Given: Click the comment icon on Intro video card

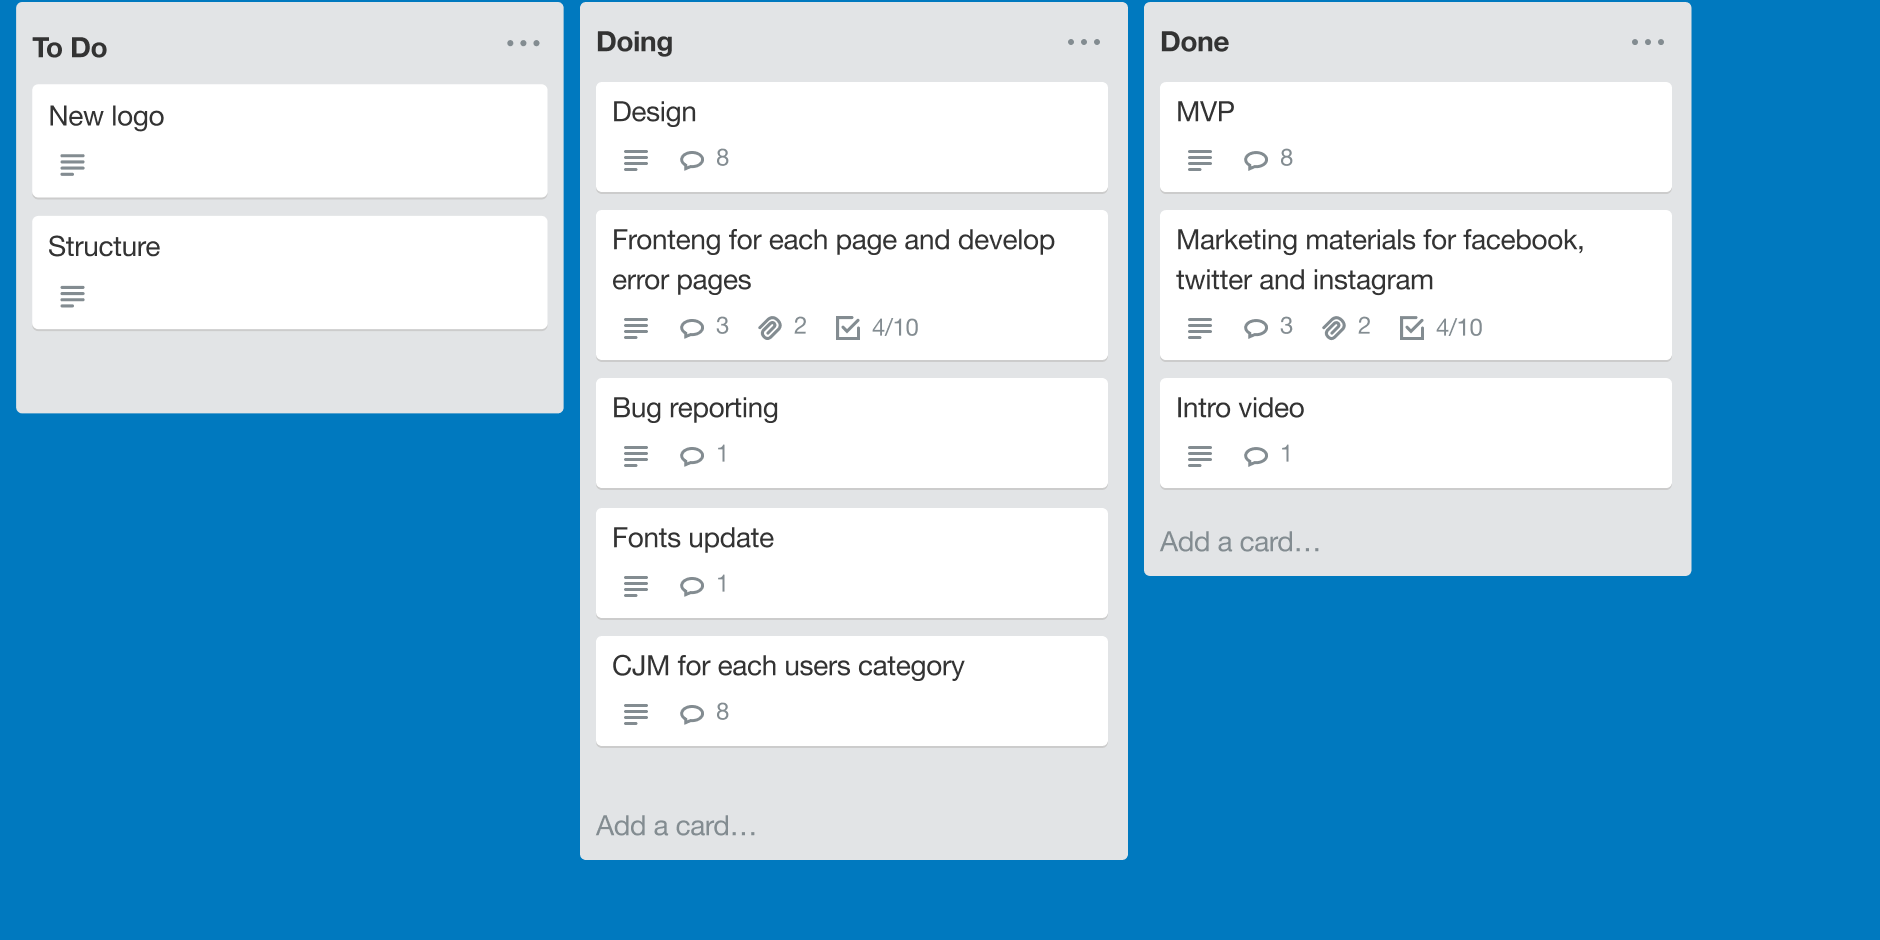Looking at the screenshot, I should [1256, 456].
